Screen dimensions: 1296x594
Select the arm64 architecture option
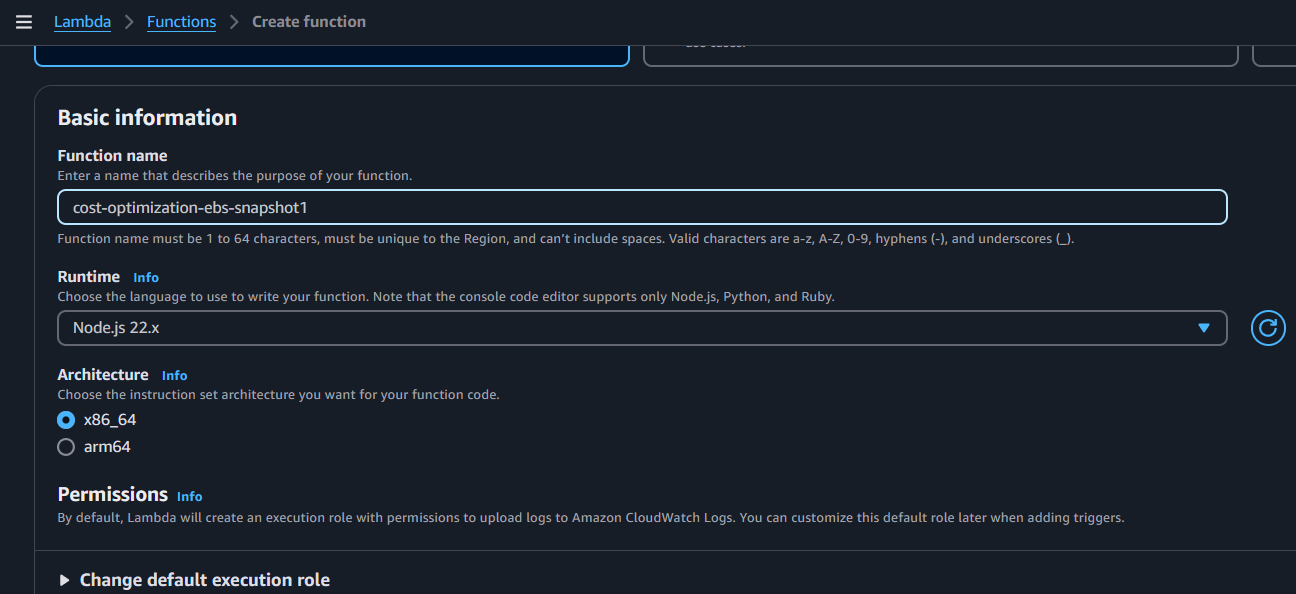tap(94, 447)
